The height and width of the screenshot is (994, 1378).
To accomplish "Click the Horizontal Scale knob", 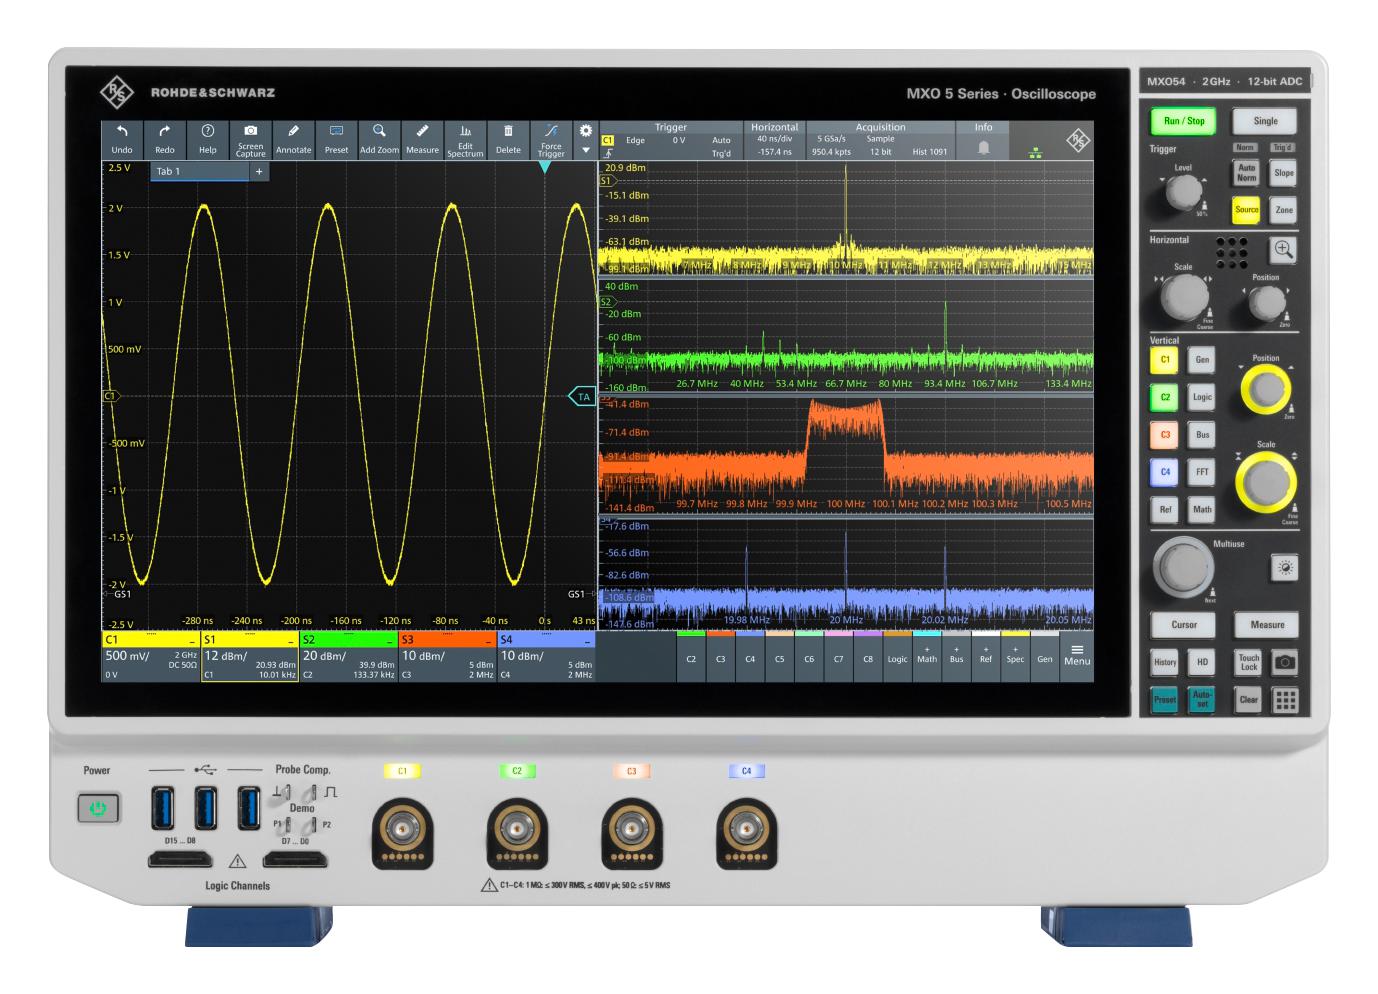I will [x=1184, y=296].
